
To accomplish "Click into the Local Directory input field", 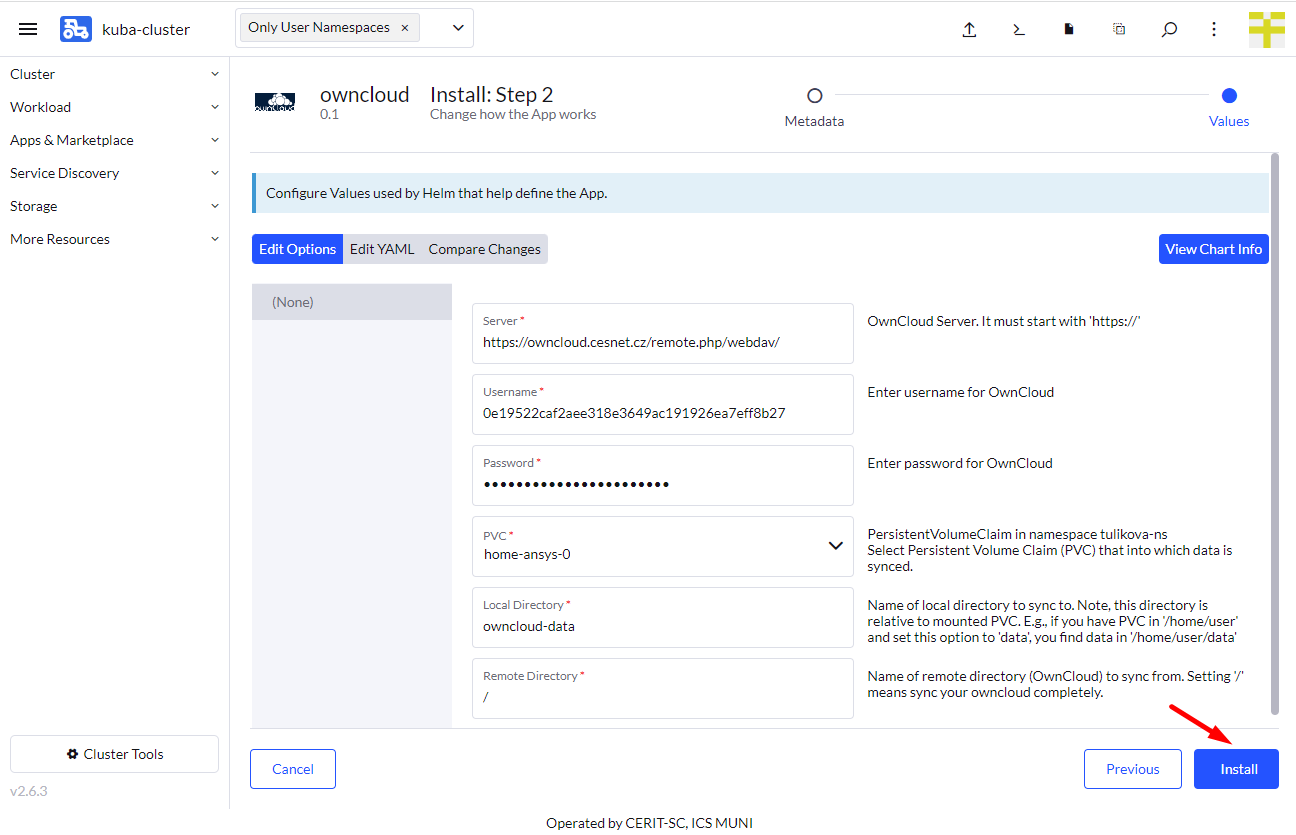I will (x=662, y=626).
